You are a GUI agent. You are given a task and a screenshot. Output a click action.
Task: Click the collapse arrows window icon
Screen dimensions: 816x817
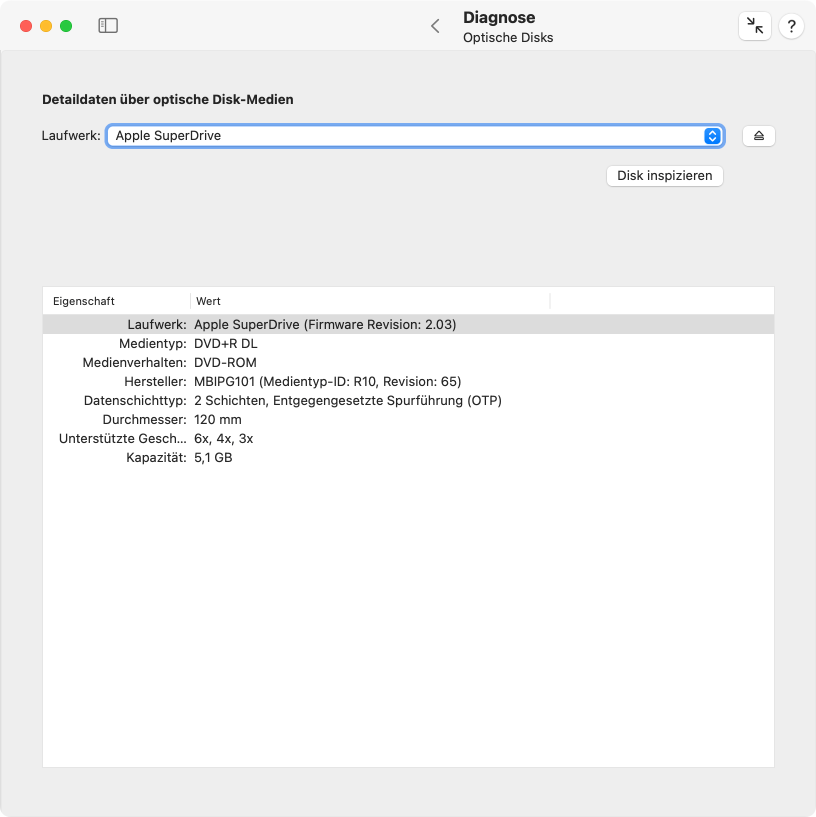755,26
